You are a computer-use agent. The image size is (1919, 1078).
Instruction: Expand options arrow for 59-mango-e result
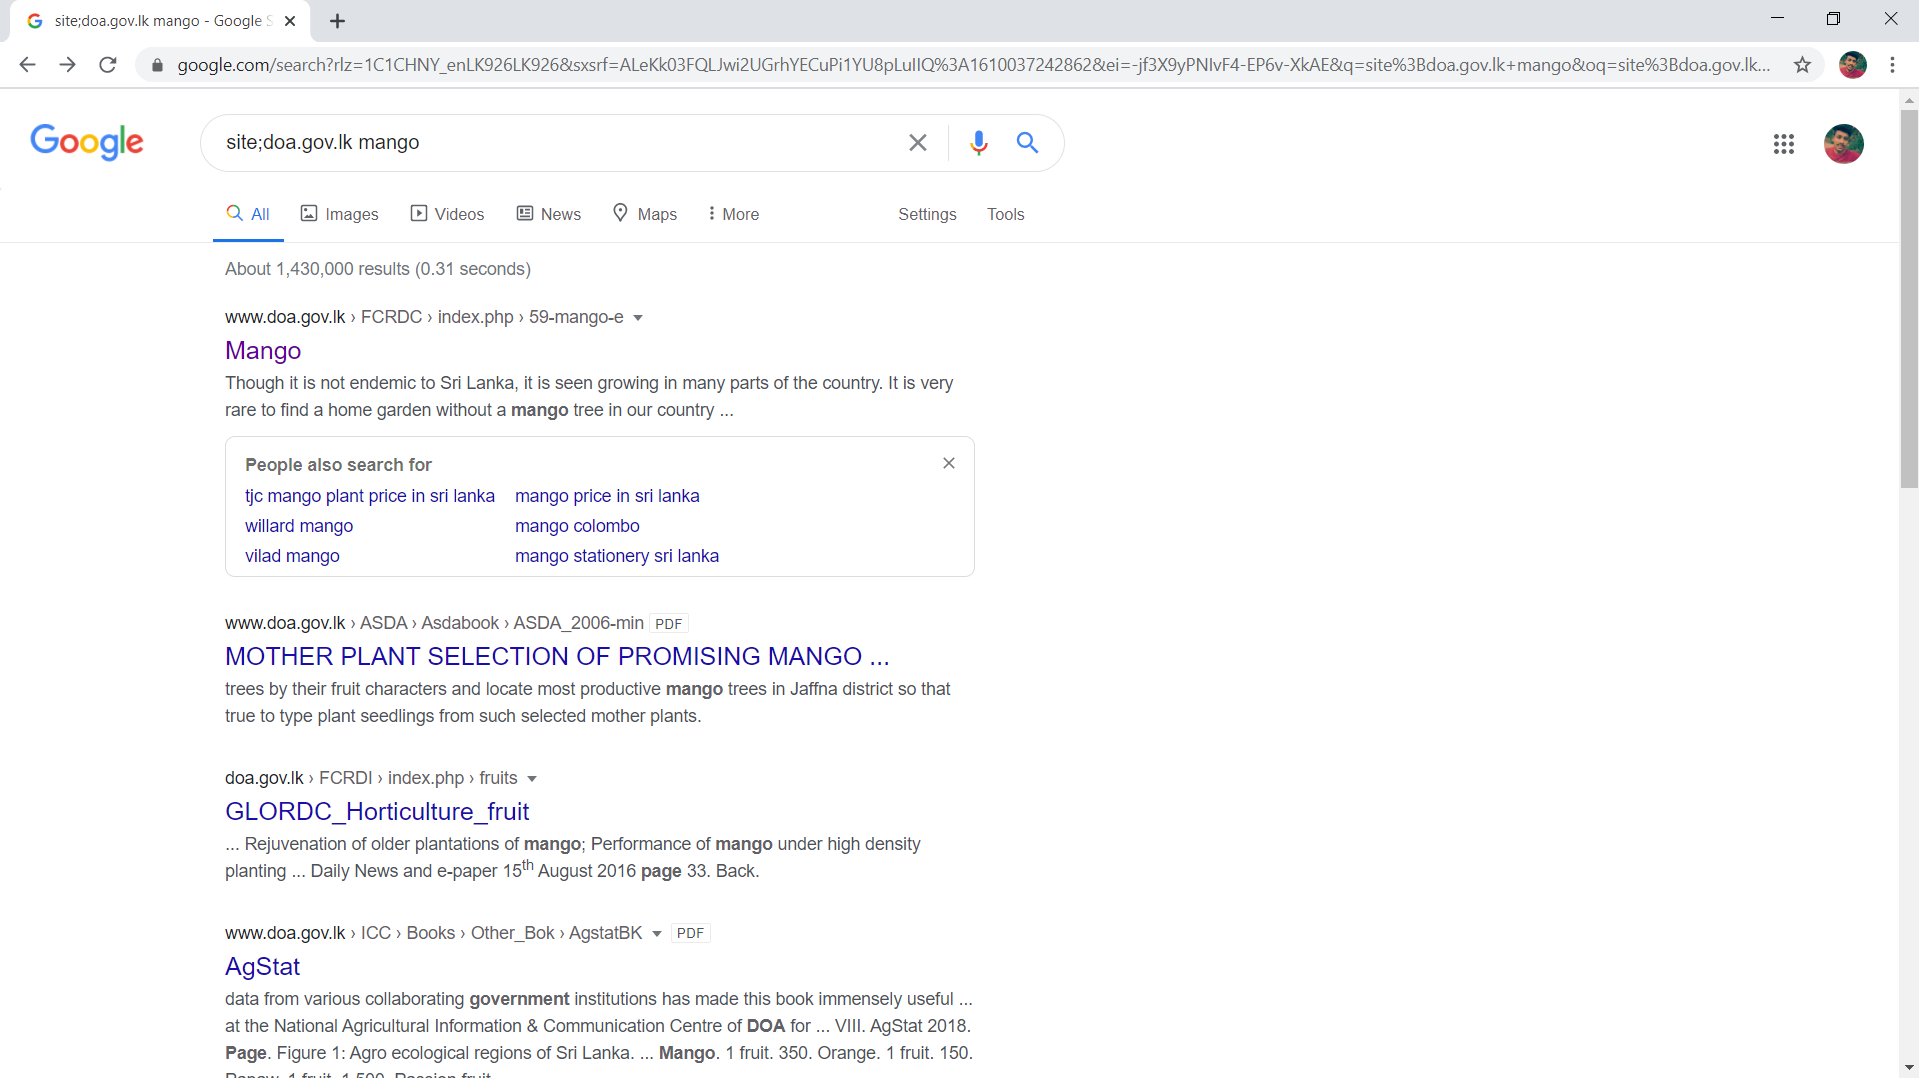638,318
